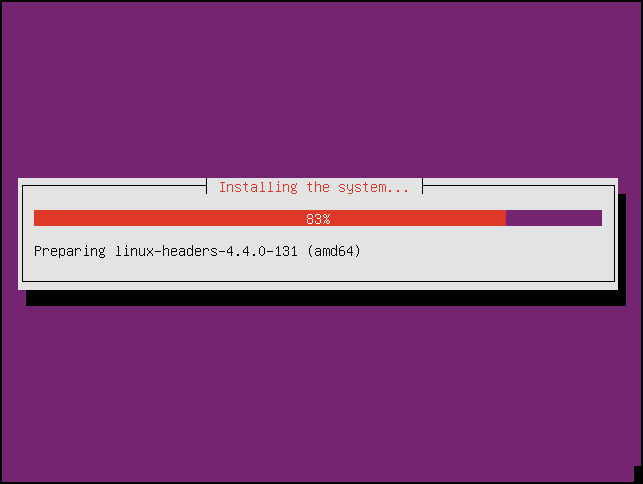Click the vertical bracket left of the title
Viewport: 643px width, 484px height.
point(207,186)
